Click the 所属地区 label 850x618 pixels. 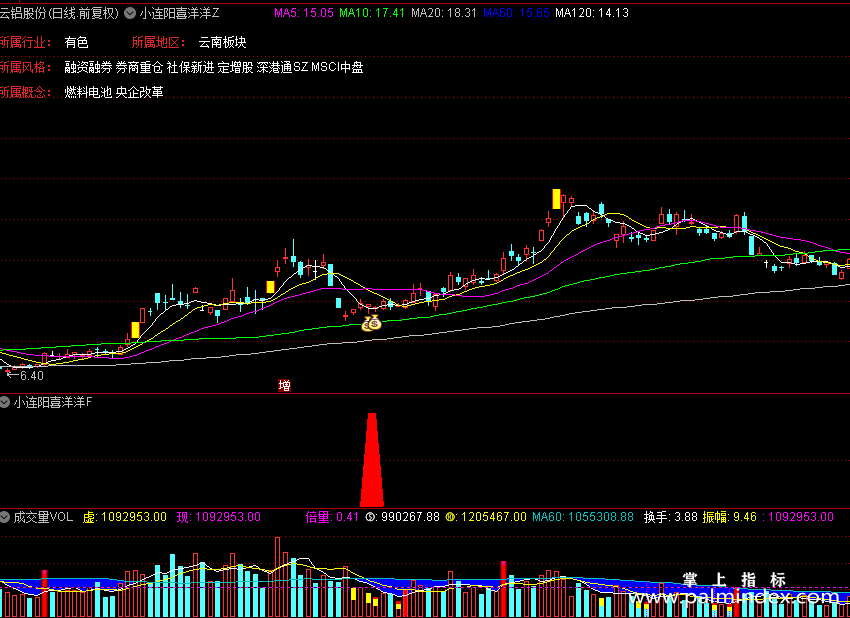[158, 42]
